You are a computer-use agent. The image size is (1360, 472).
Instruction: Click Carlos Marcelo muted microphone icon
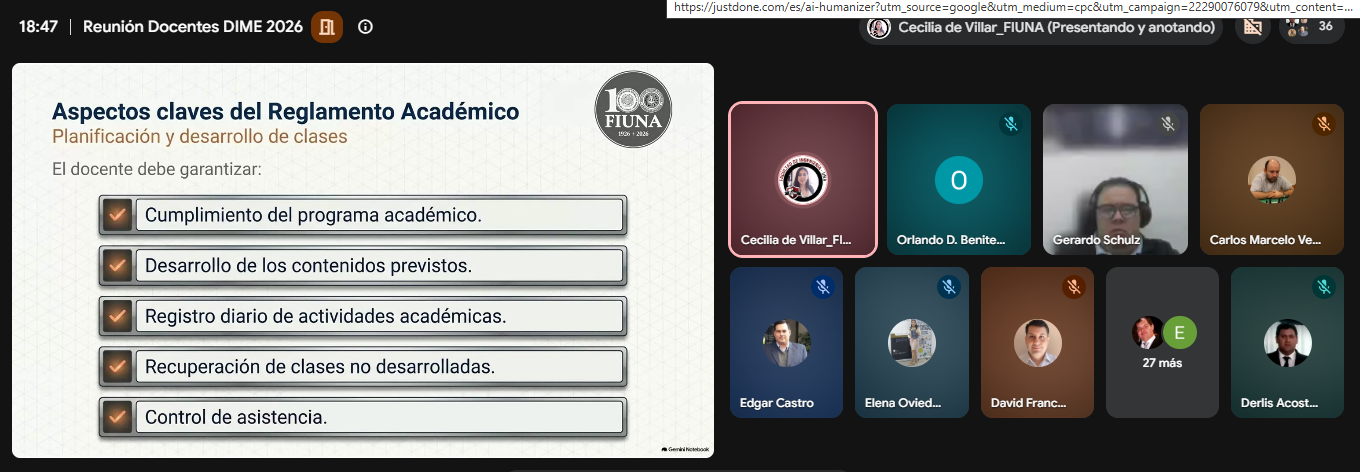coord(1323,124)
